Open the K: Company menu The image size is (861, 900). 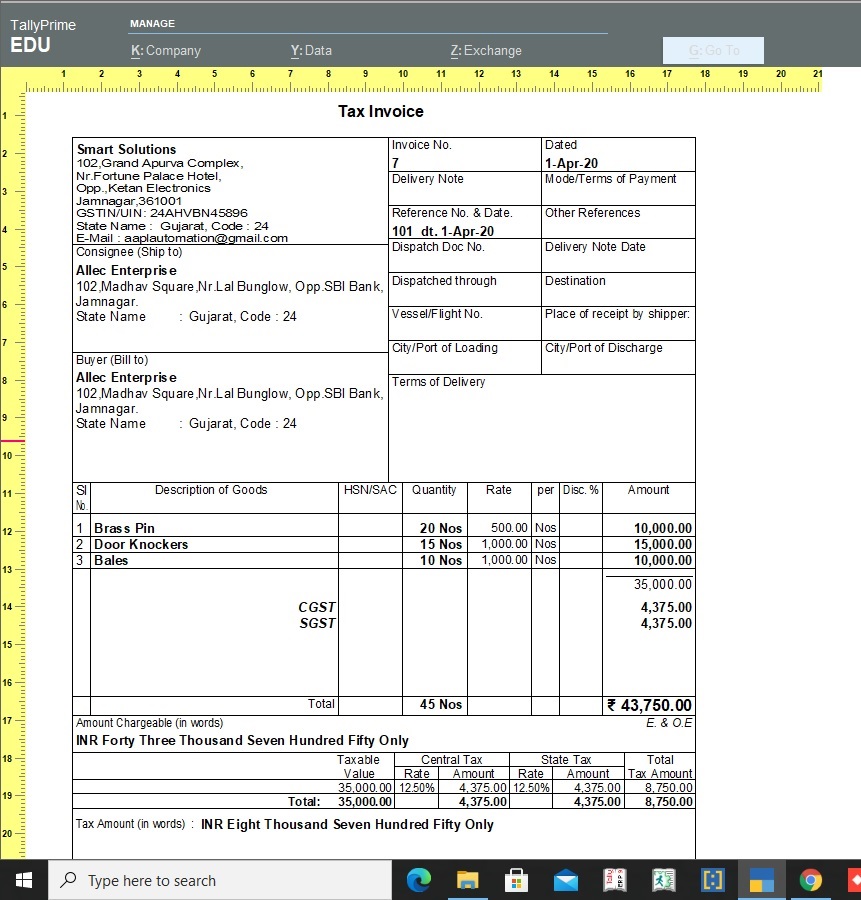click(166, 51)
